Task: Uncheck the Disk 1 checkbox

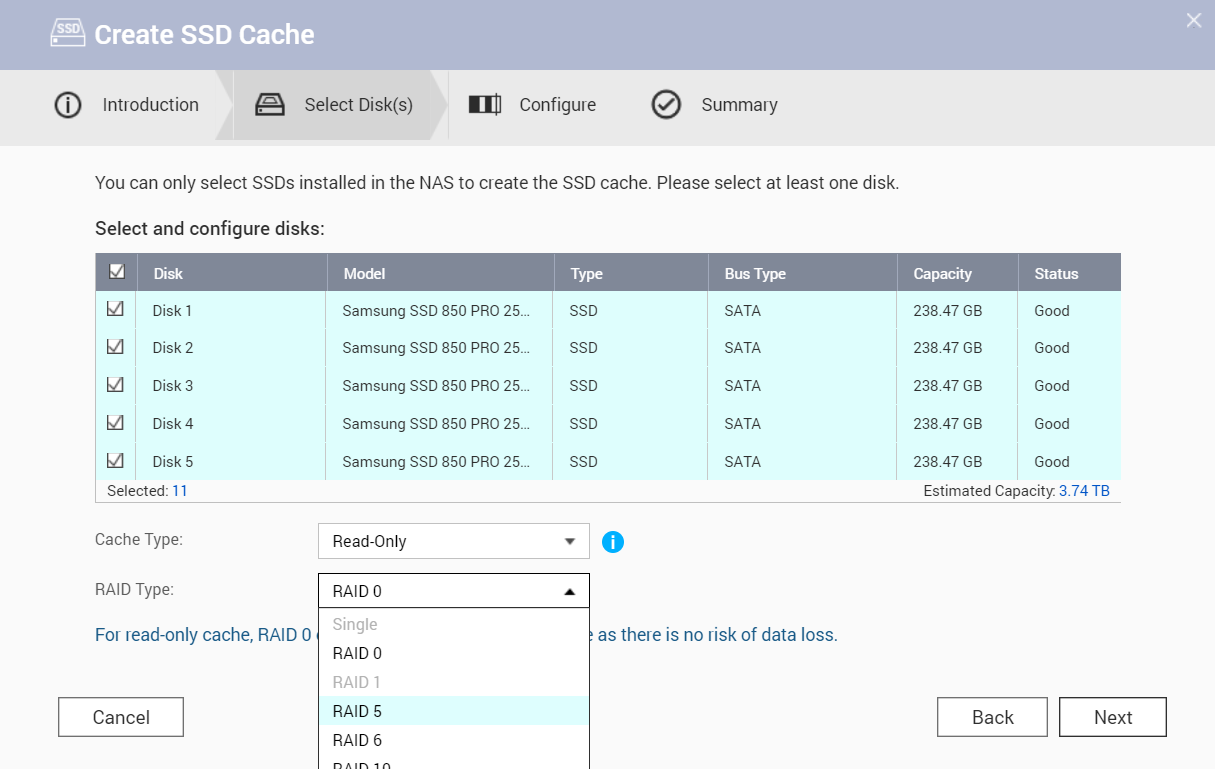Action: [116, 310]
